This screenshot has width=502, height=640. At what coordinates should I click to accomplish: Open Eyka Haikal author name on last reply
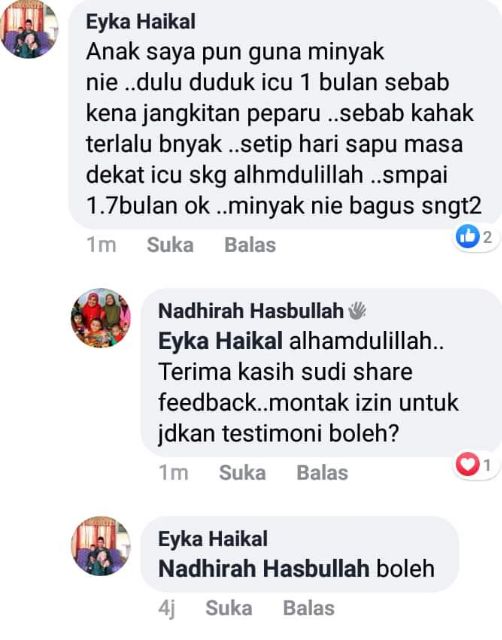[213, 539]
